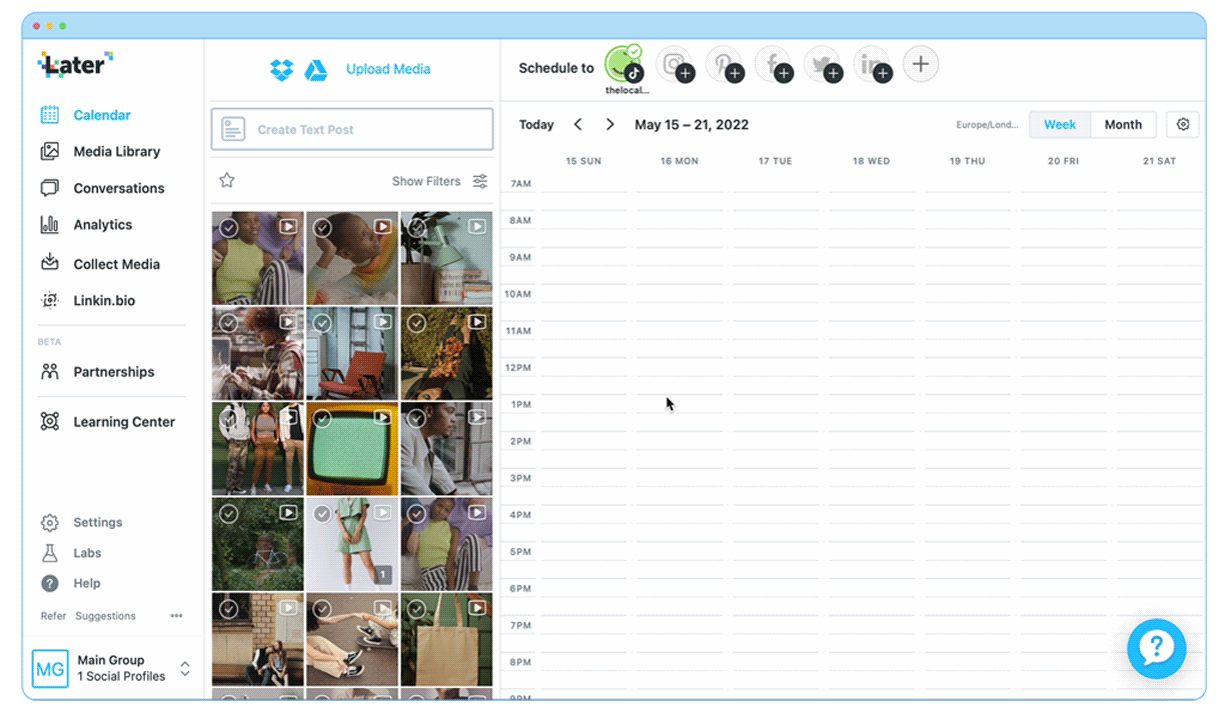This screenshot has height=713, width=1225.
Task: Click the Create Text Post field
Action: [352, 129]
